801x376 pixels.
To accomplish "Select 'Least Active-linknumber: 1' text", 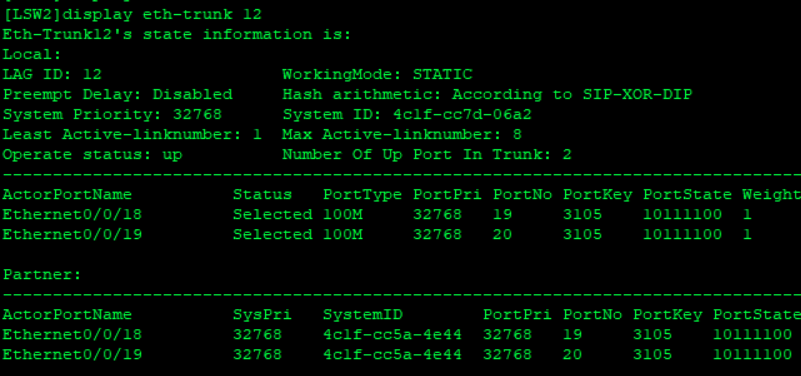I will 132,134.
